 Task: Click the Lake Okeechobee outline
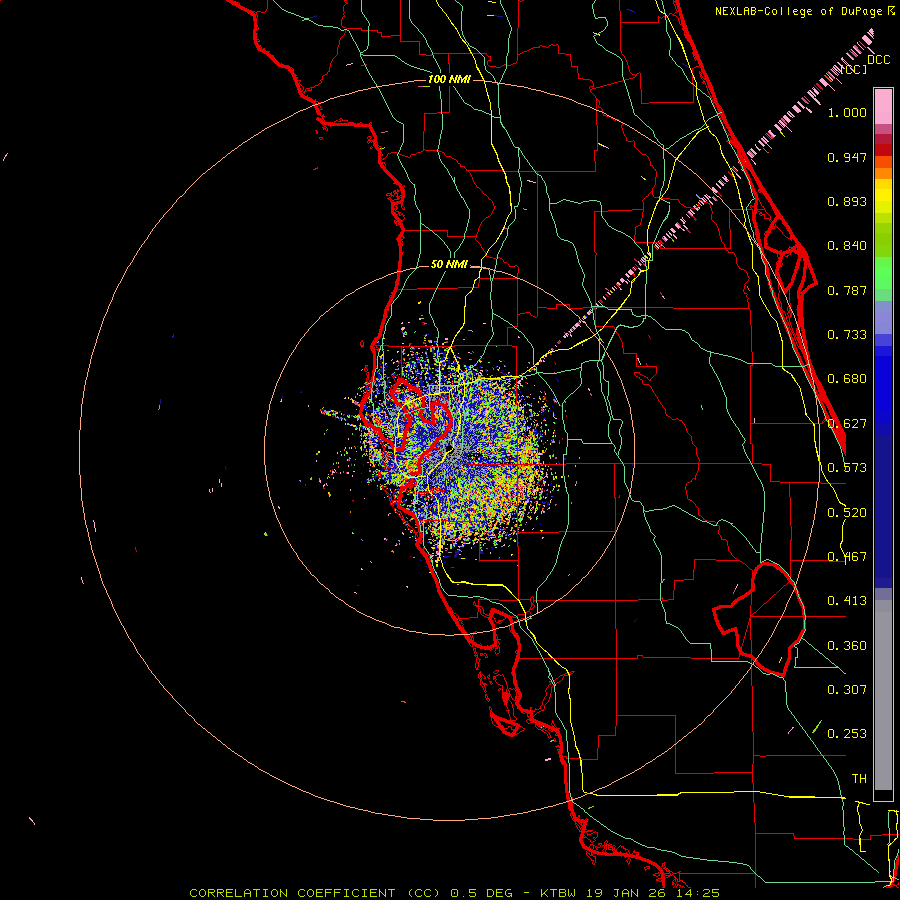click(759, 619)
